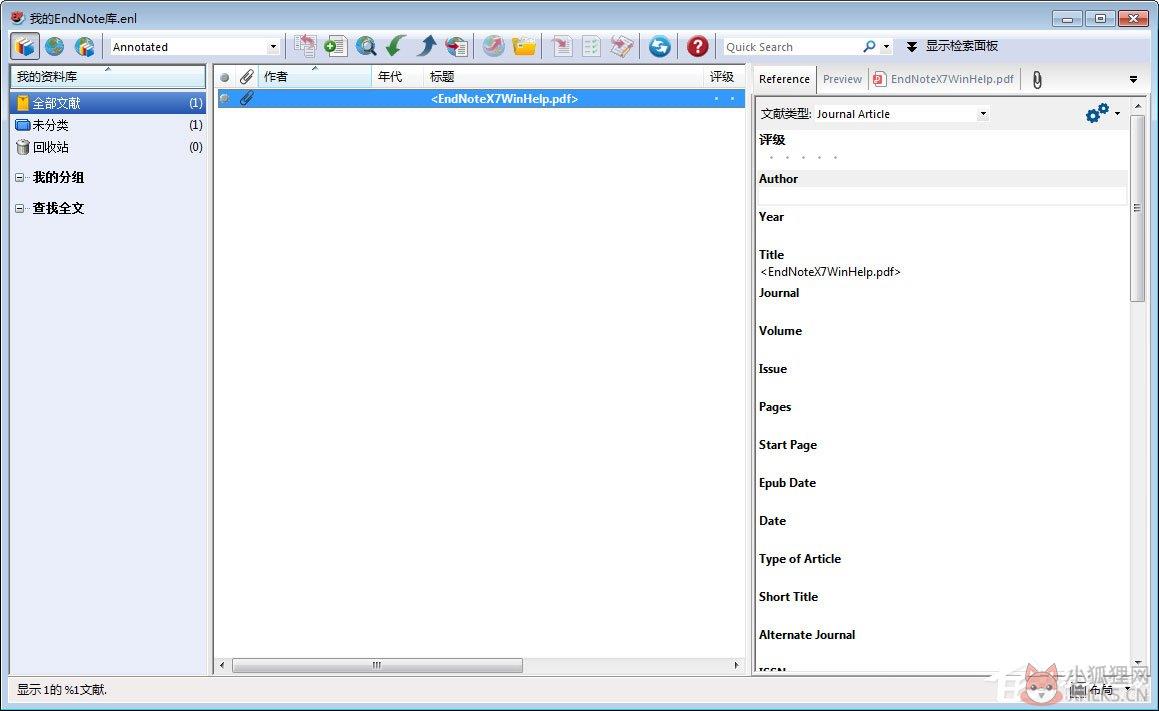The height and width of the screenshot is (711, 1159).
Task: Collapse the 我的分组 group set
Action: (x=20, y=177)
